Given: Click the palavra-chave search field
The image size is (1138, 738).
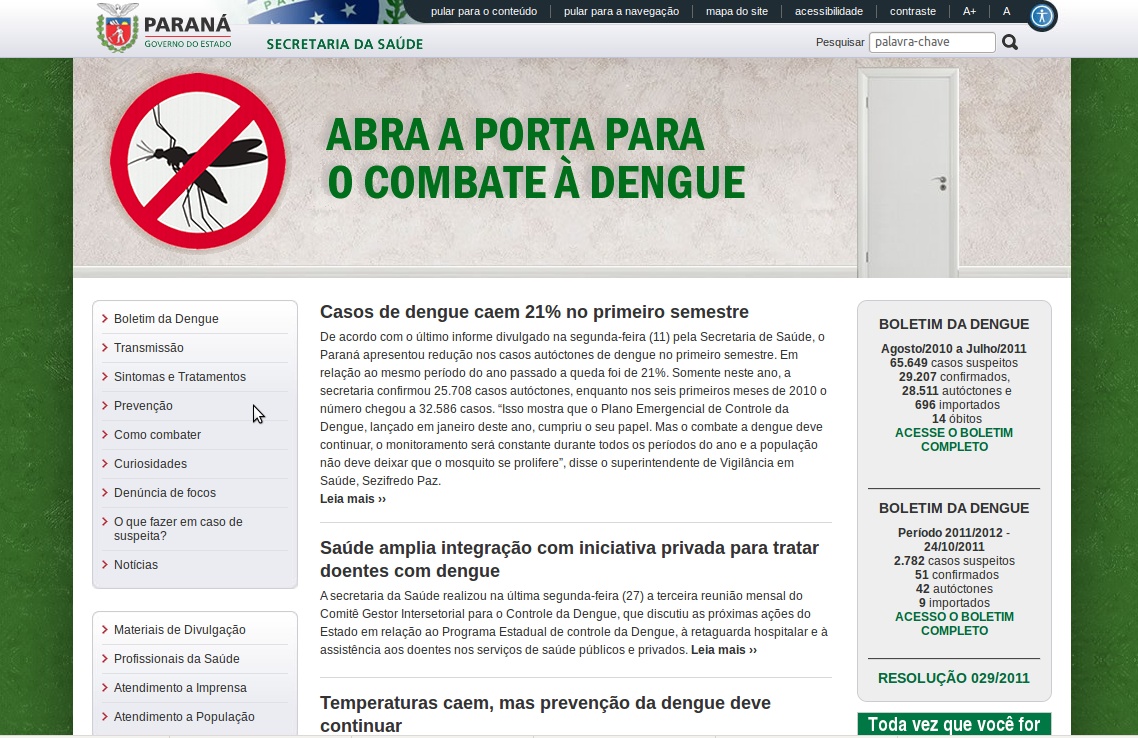Looking at the screenshot, I should (931, 42).
